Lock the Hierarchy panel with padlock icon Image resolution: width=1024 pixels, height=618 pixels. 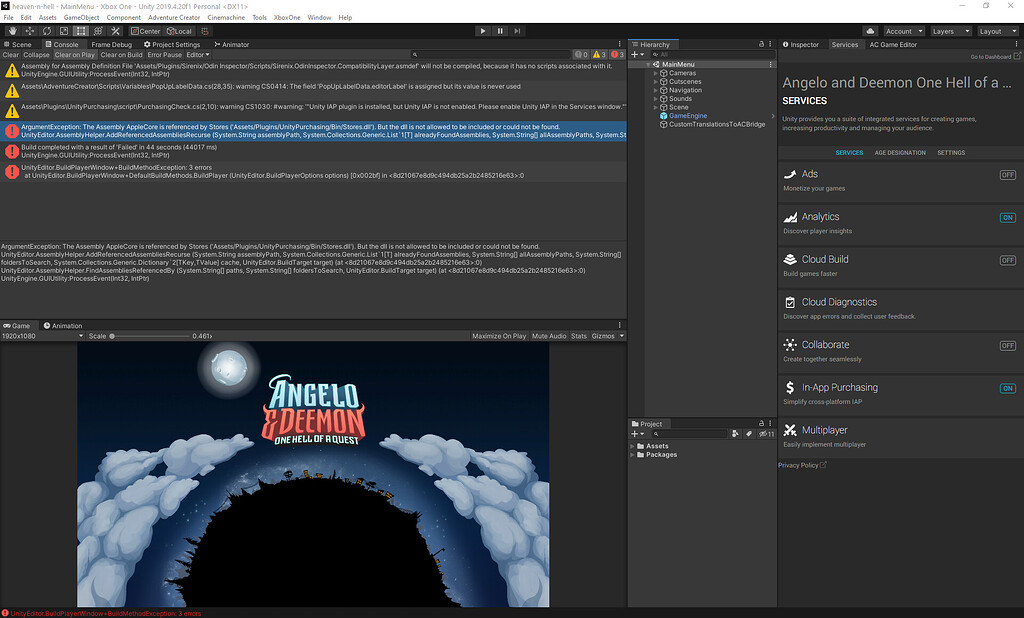pyautogui.click(x=759, y=45)
